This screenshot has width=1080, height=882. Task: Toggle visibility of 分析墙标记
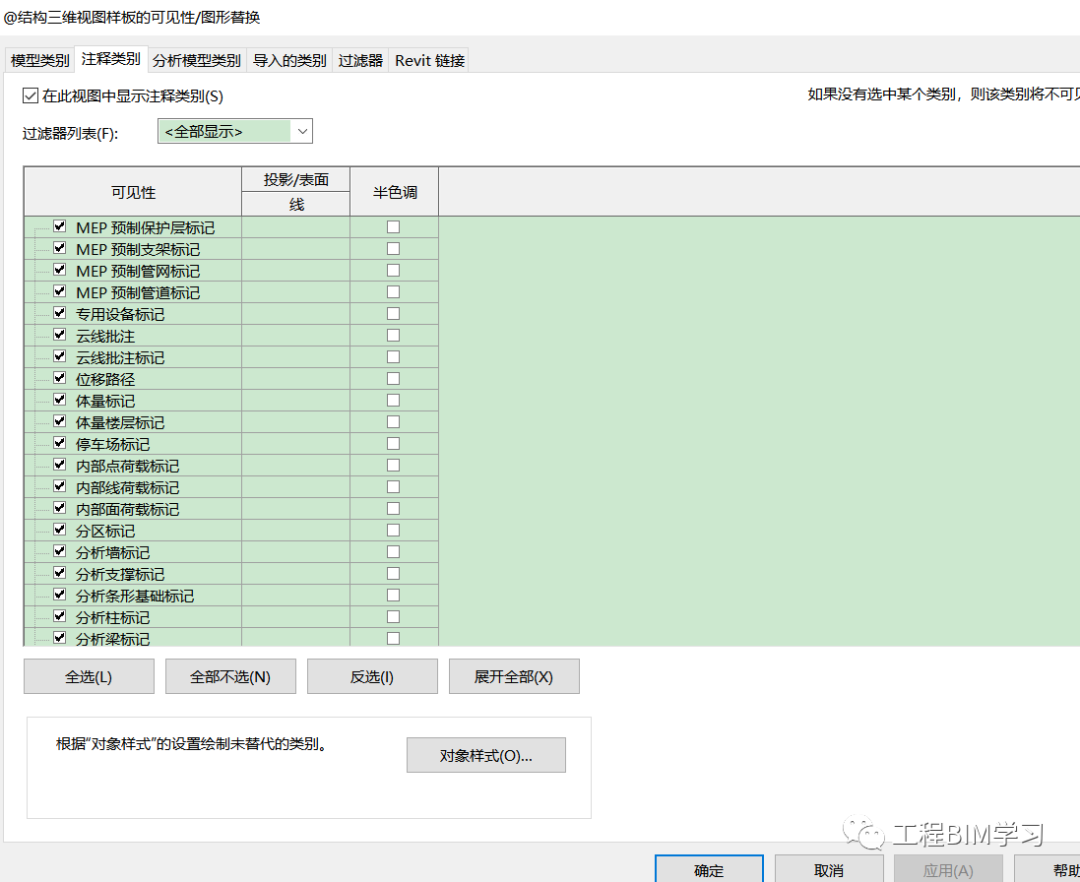[59, 552]
